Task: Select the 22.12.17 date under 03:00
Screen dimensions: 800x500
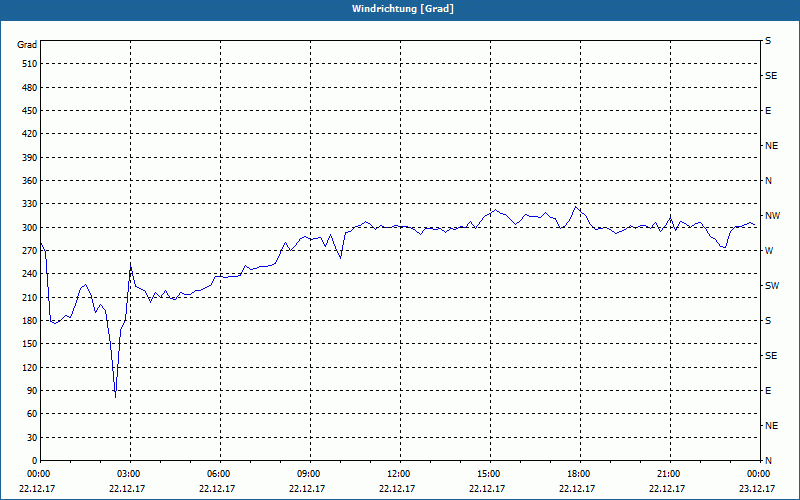Action: (127, 488)
